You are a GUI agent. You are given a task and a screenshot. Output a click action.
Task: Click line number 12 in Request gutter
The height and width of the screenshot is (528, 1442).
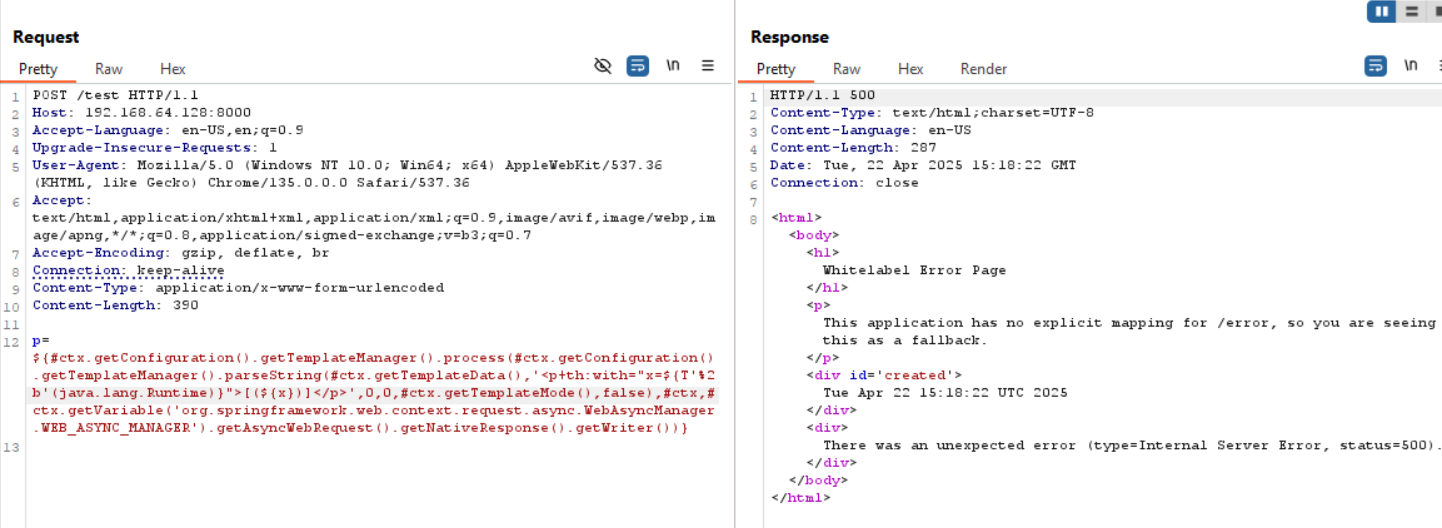point(13,342)
